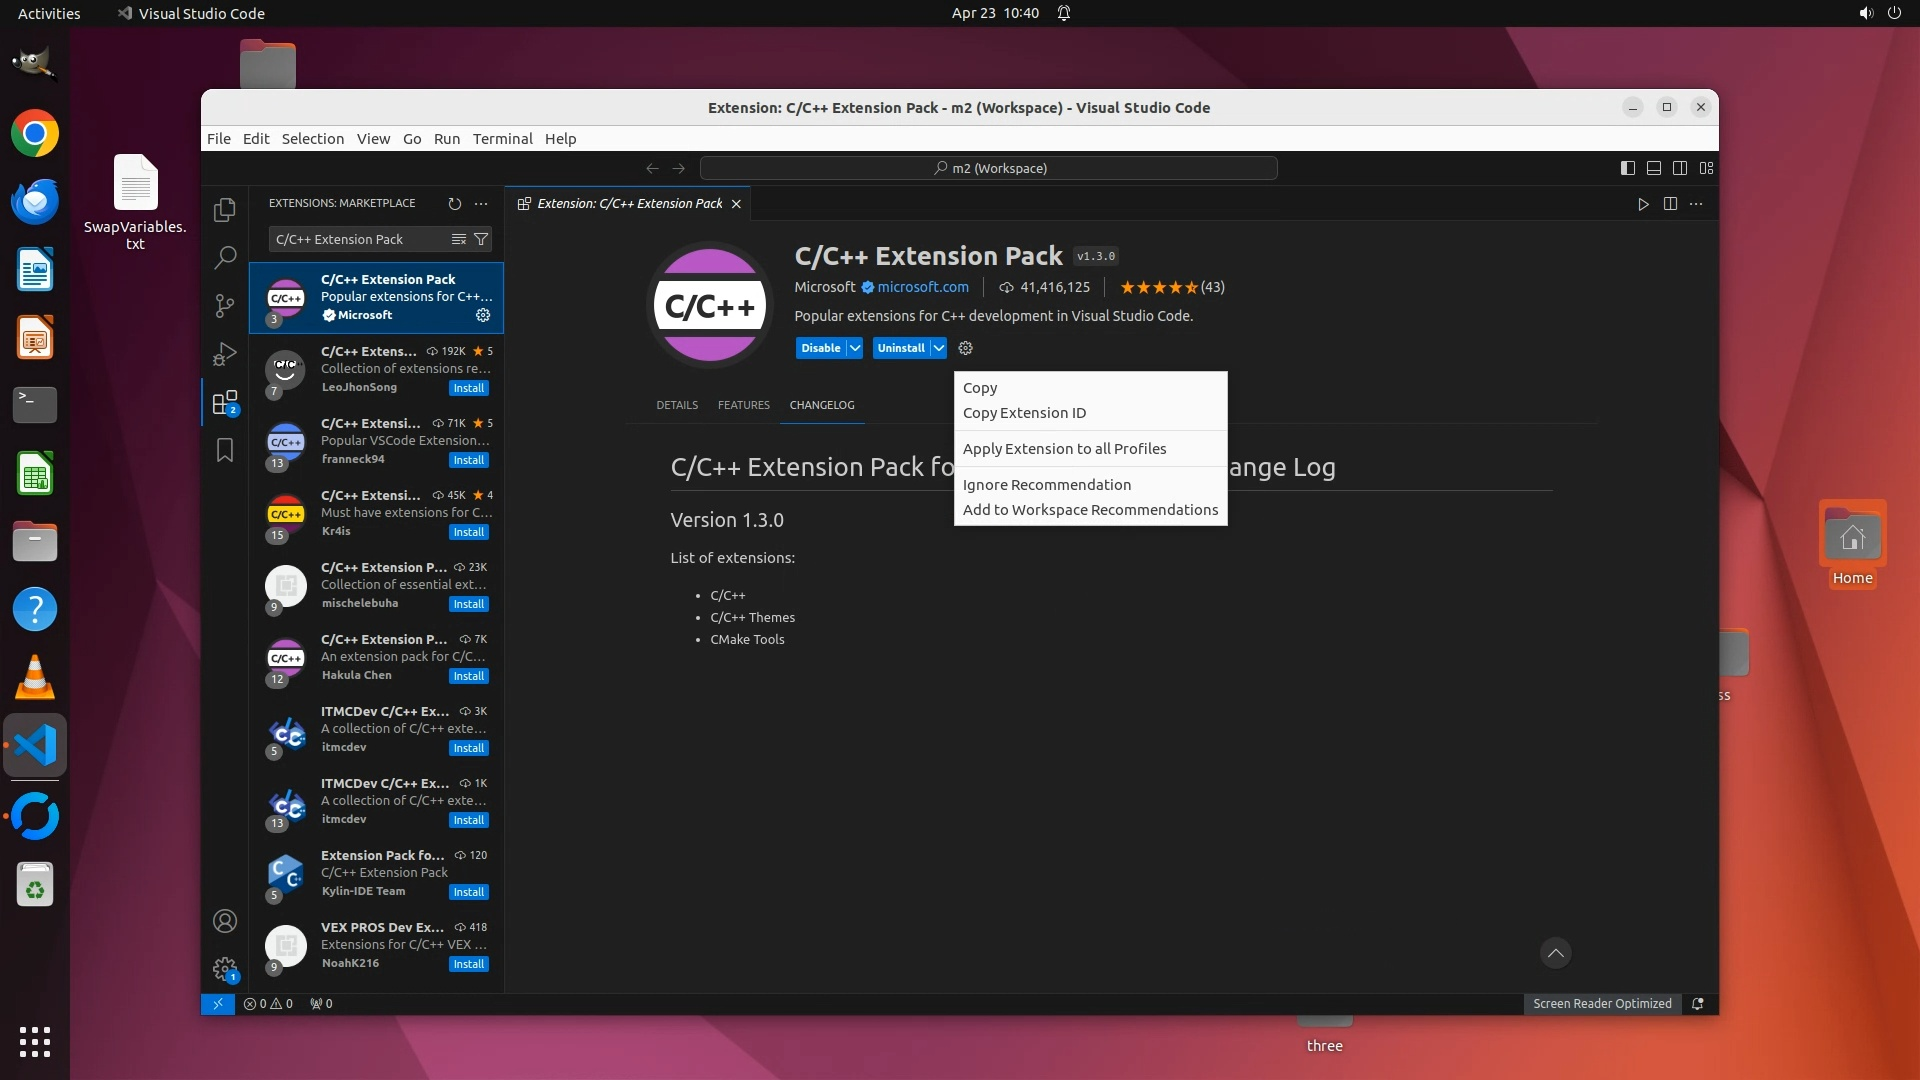The height and width of the screenshot is (1080, 1920).
Task: Open the Accounts icon in activity bar
Action: 225,921
